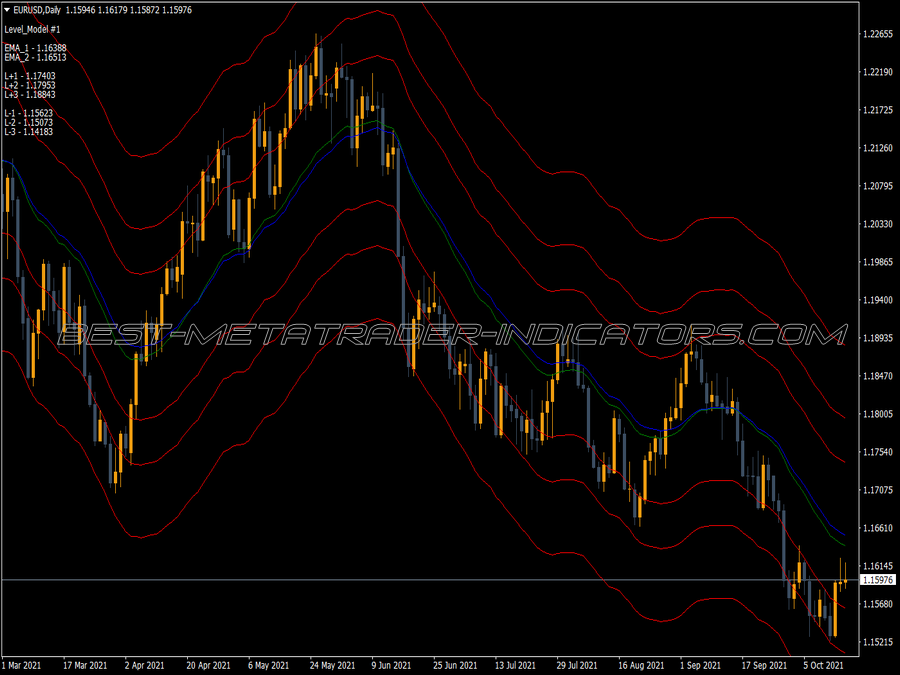900x675 pixels.
Task: Click price scale value 1.22655
Action: coord(878,34)
